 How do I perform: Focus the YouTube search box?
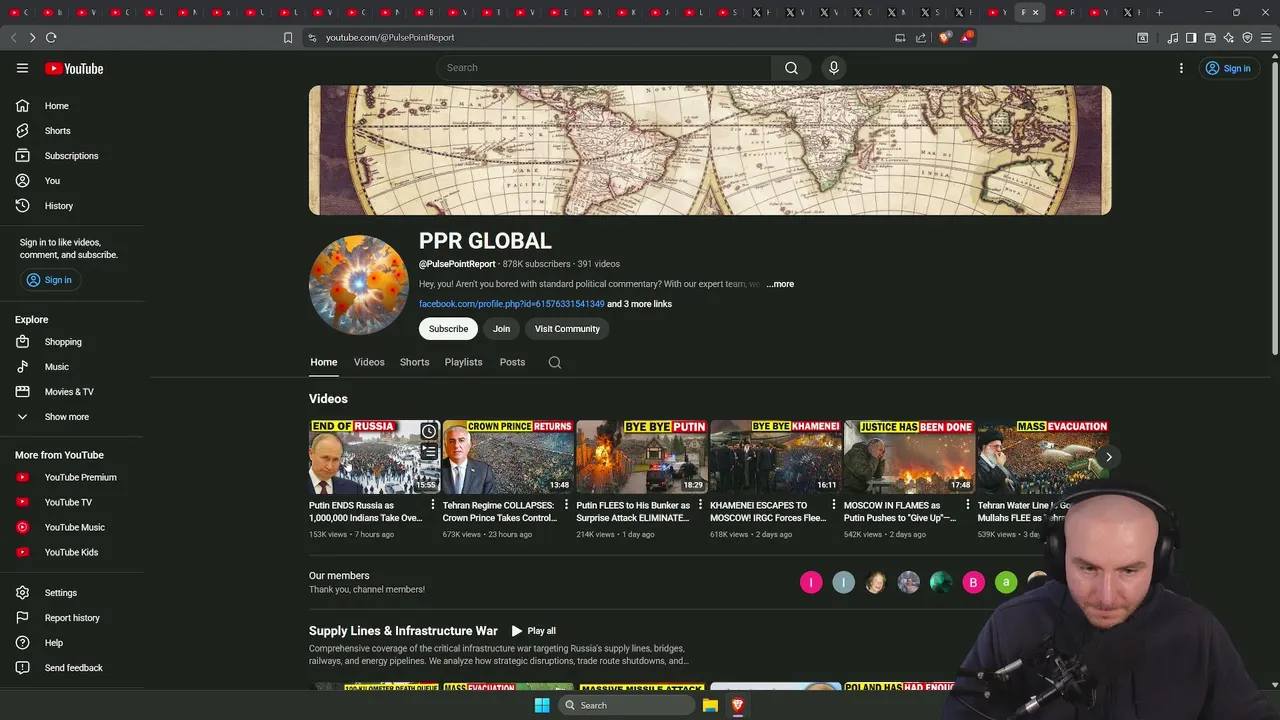(x=604, y=68)
